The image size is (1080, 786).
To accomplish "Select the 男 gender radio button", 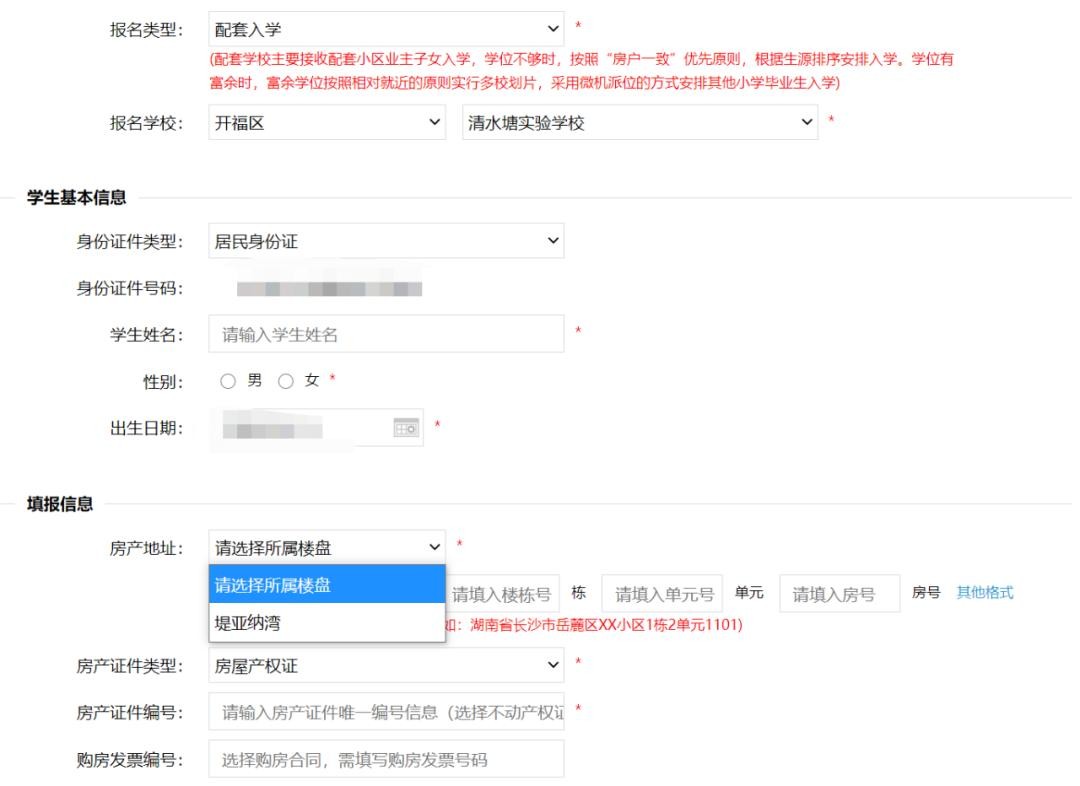I will point(228,381).
